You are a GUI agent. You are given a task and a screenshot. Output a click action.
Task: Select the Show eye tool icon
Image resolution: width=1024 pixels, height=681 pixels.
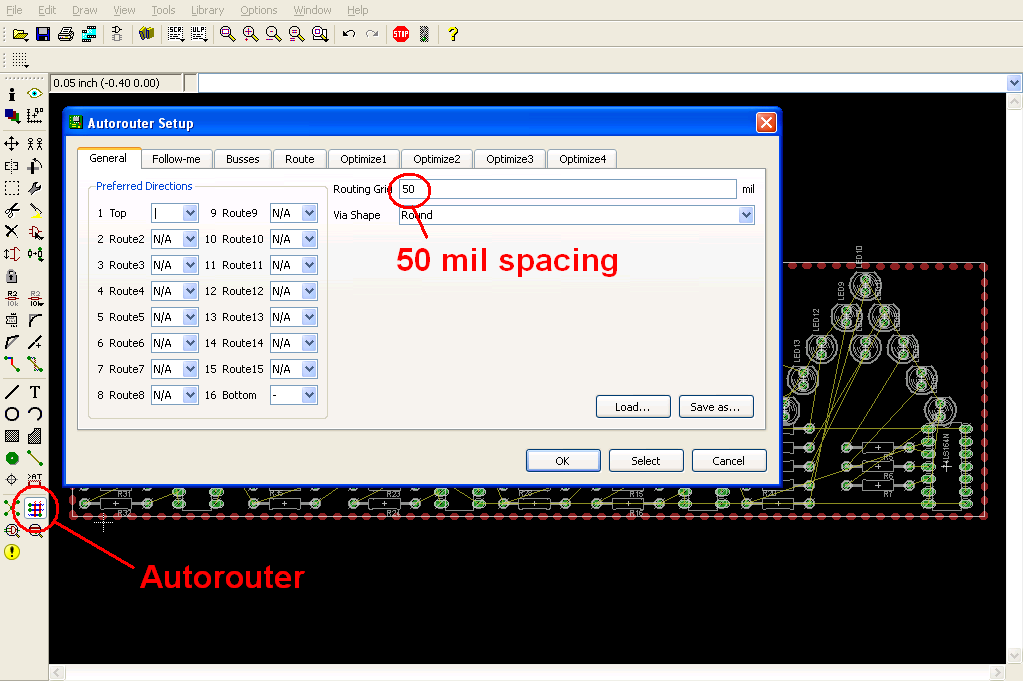(x=35, y=94)
